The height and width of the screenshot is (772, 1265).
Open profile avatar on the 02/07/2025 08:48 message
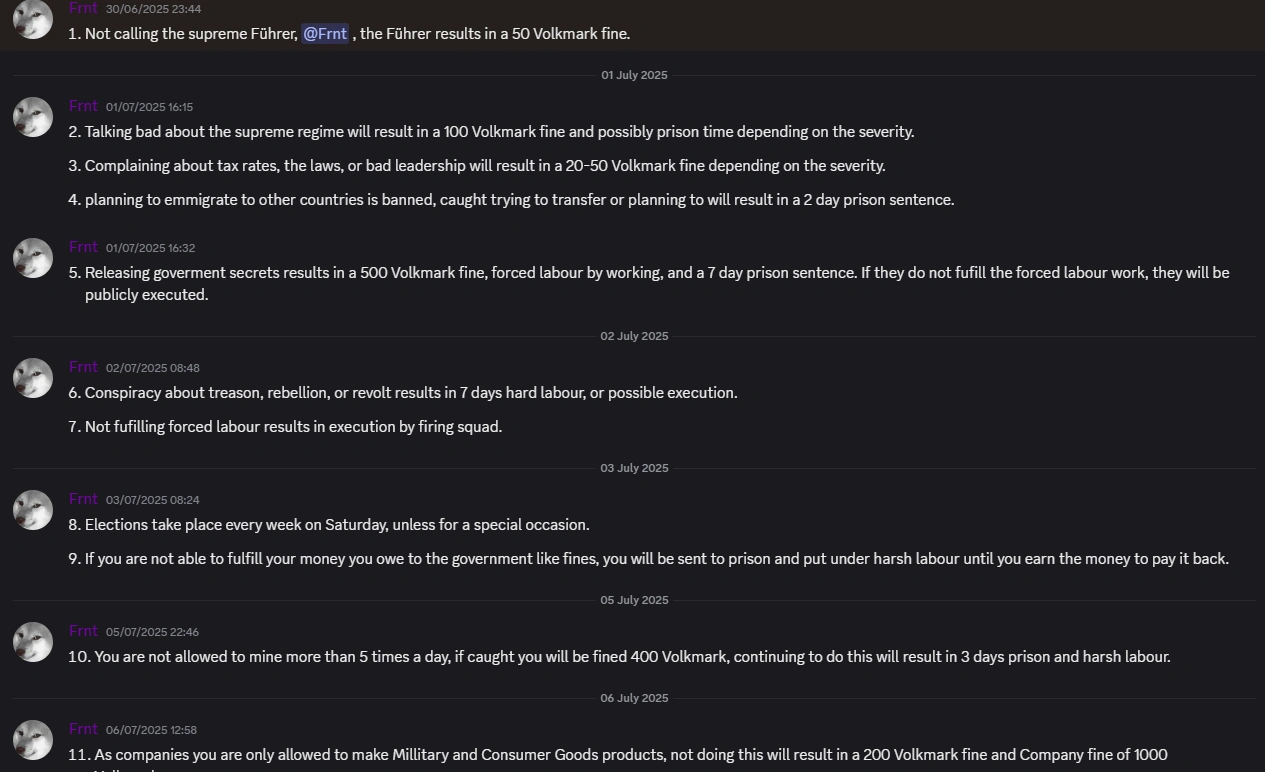[33, 378]
